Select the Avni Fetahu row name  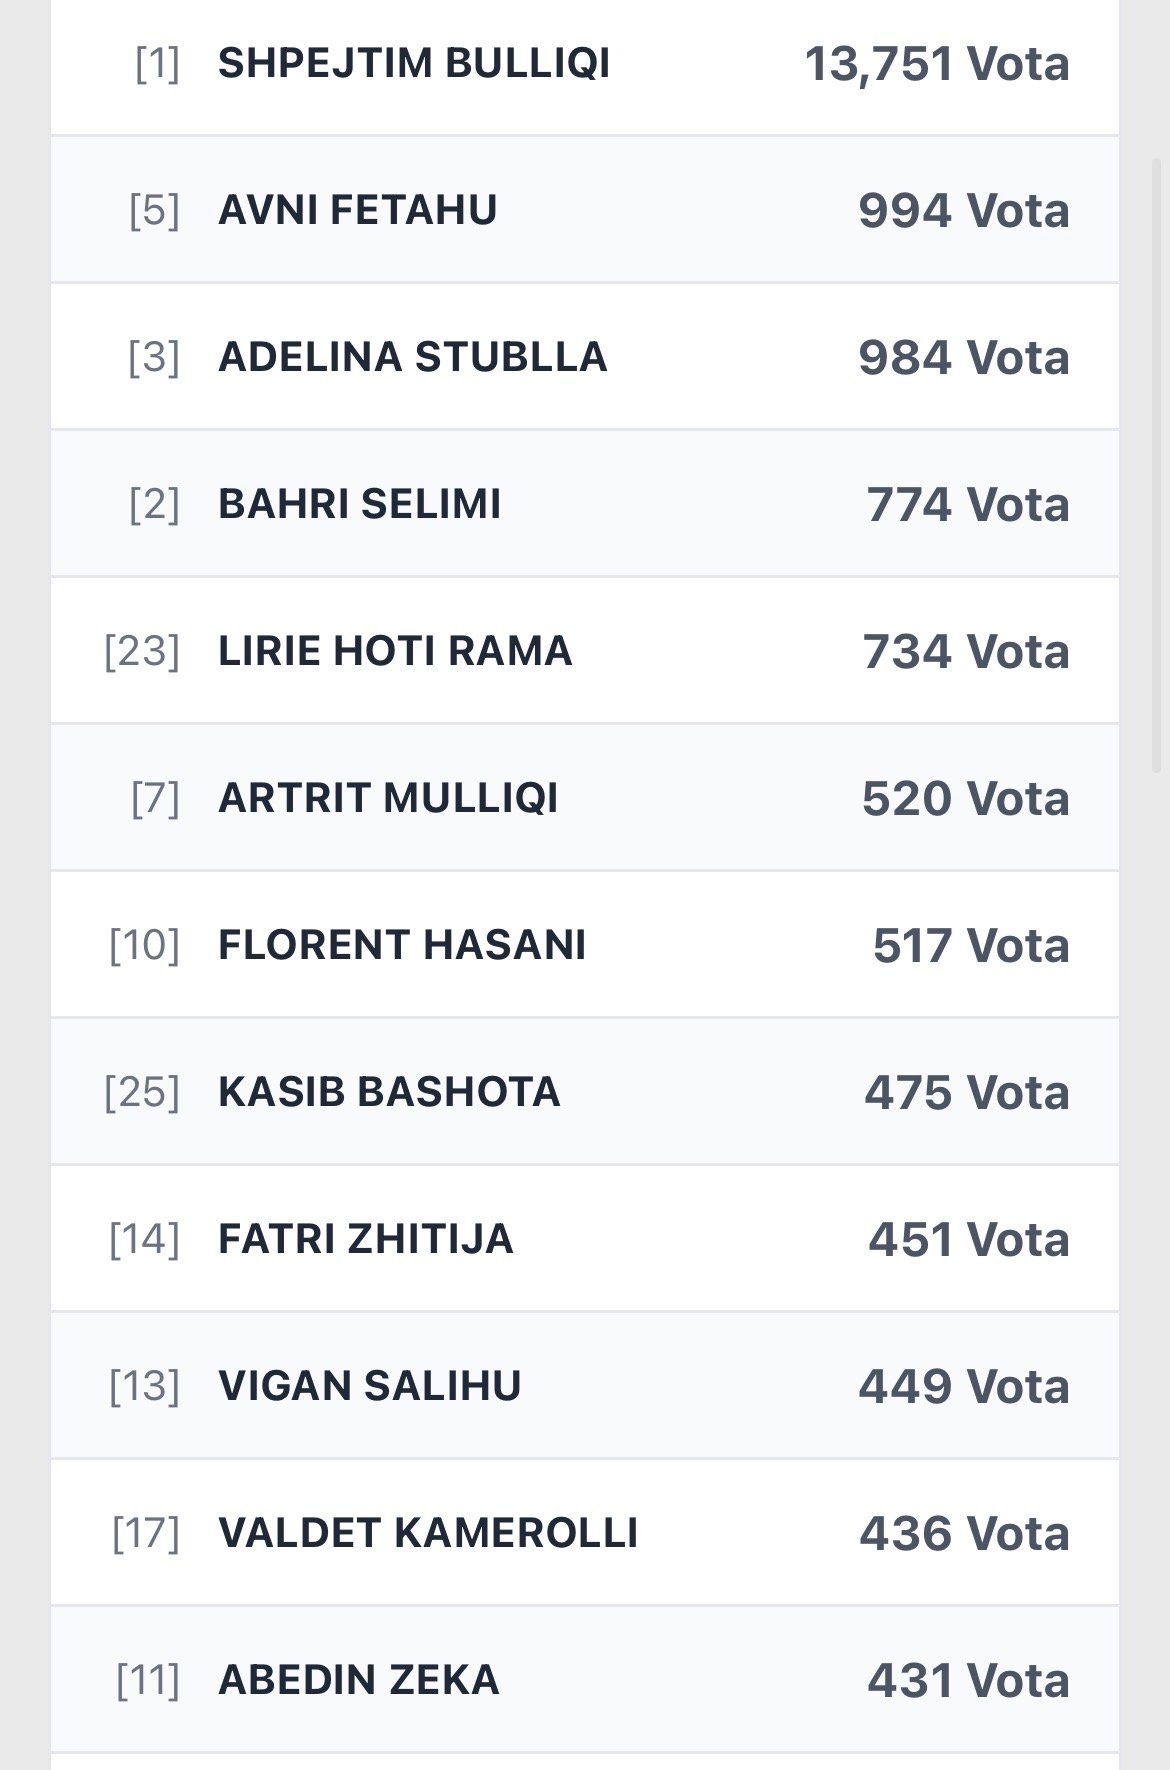(357, 211)
